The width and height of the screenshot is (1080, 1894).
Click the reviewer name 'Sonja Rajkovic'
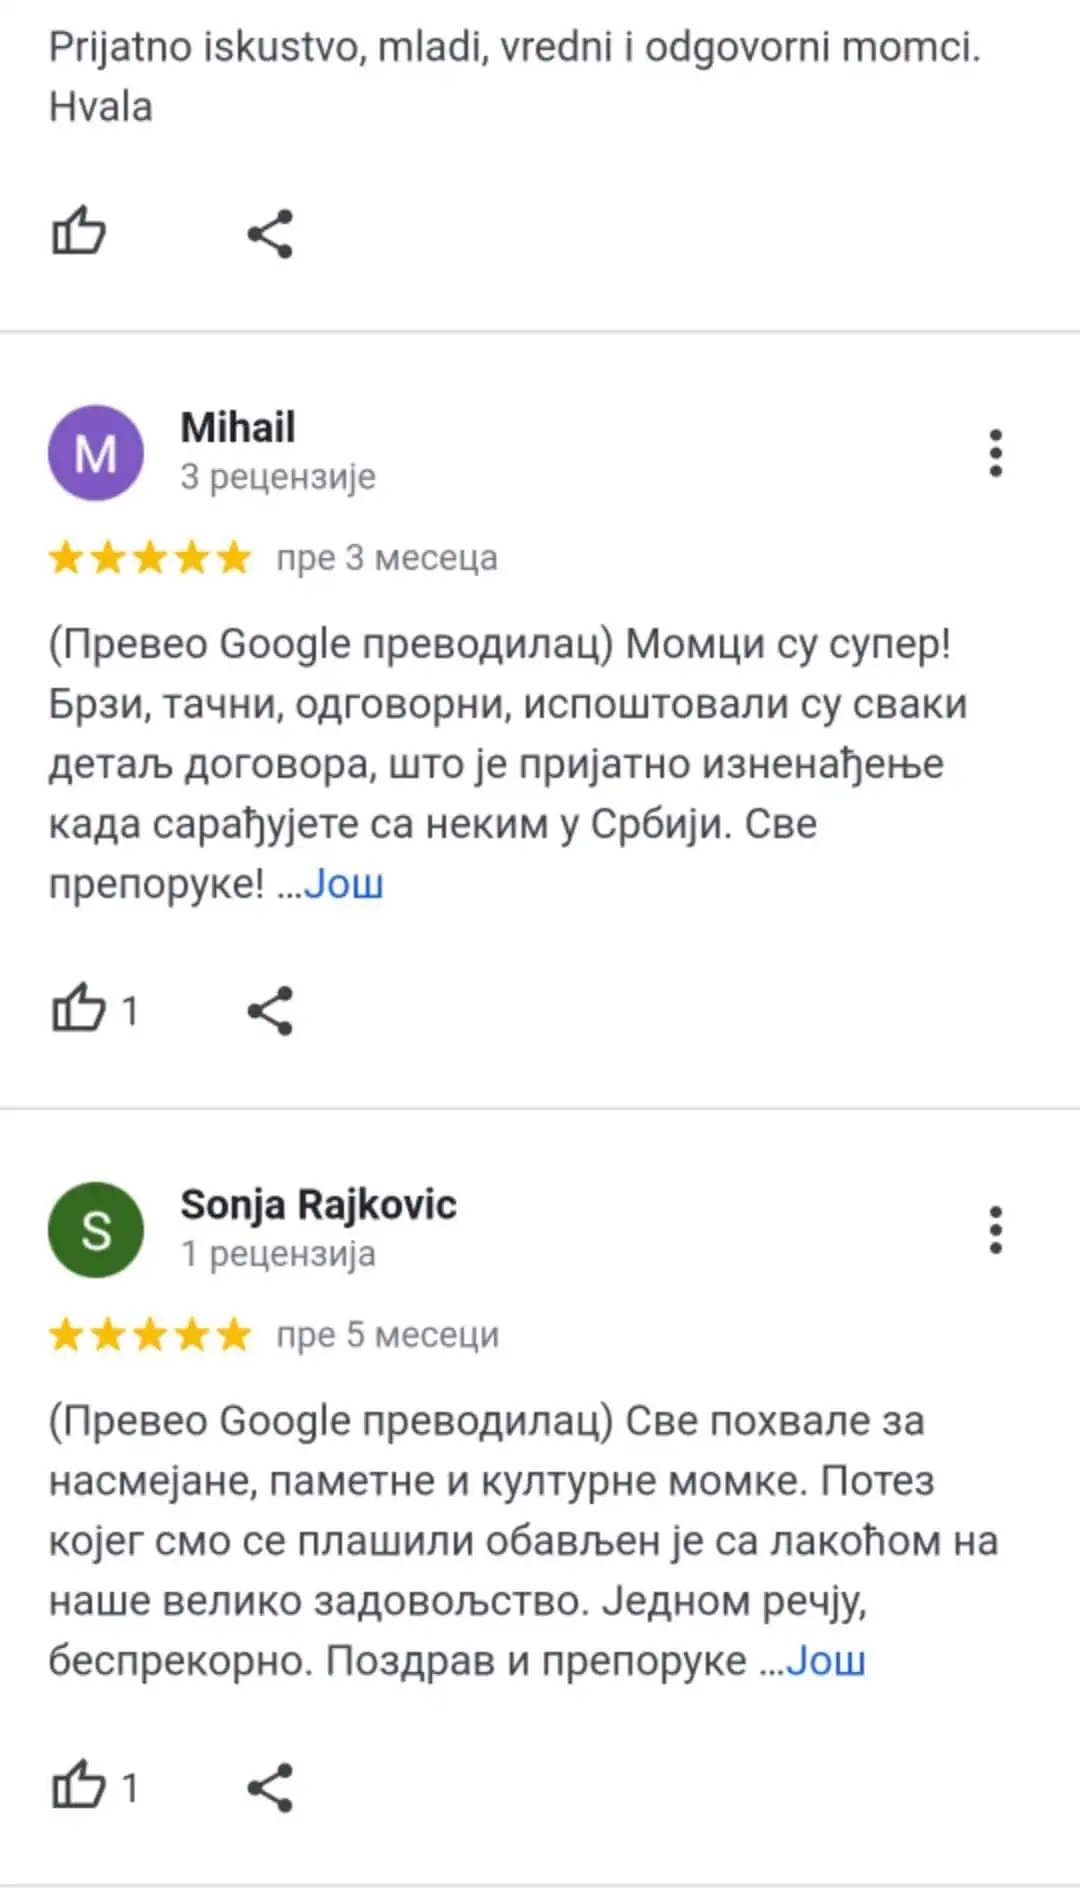pos(318,1205)
